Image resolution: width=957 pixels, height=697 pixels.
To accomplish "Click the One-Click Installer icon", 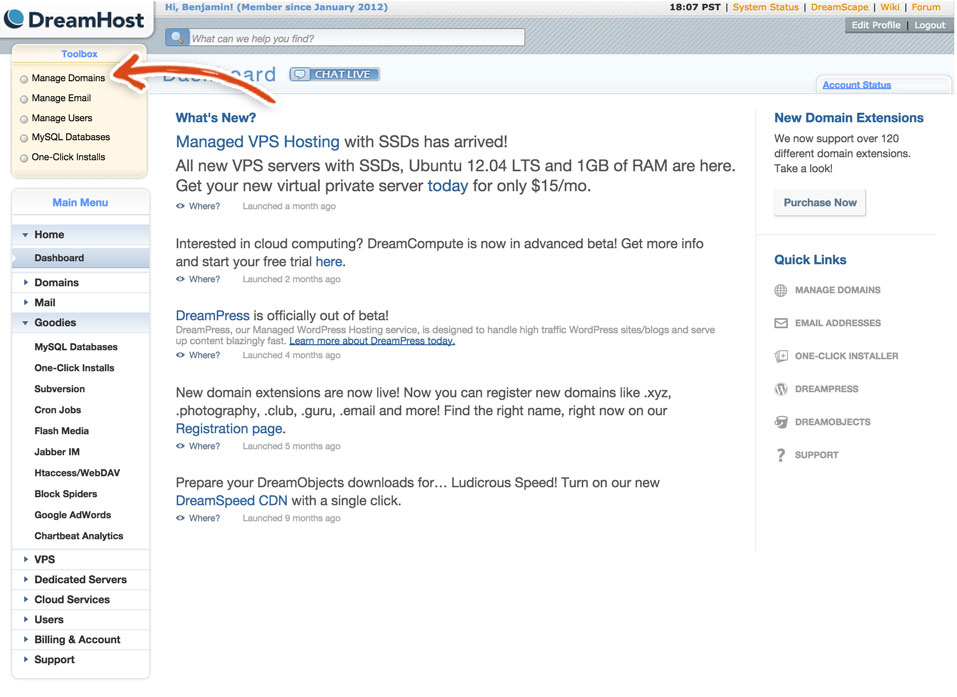I will (x=781, y=356).
